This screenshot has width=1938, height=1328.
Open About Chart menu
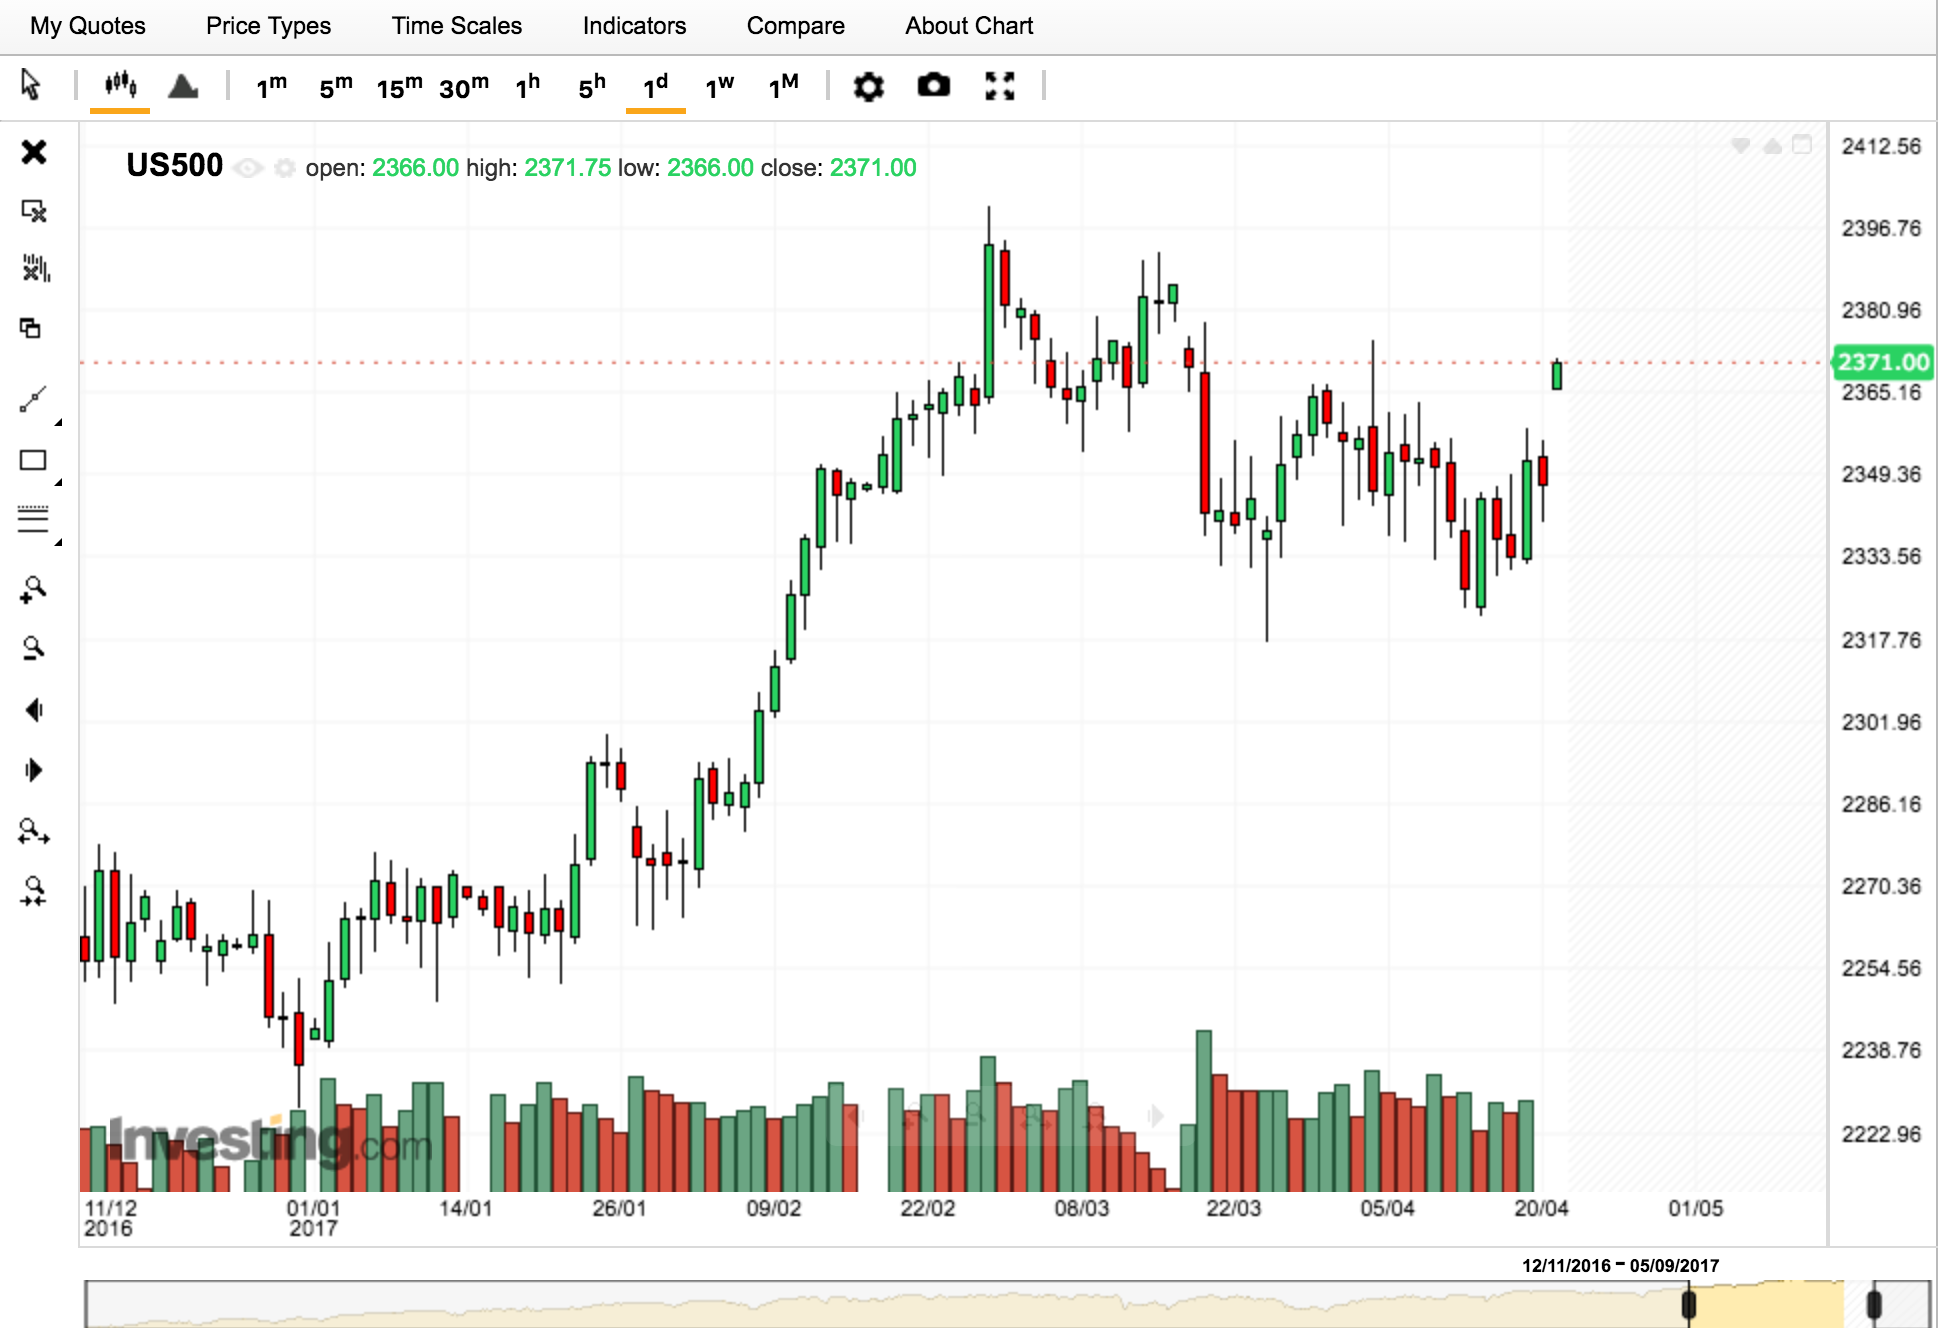969,26
